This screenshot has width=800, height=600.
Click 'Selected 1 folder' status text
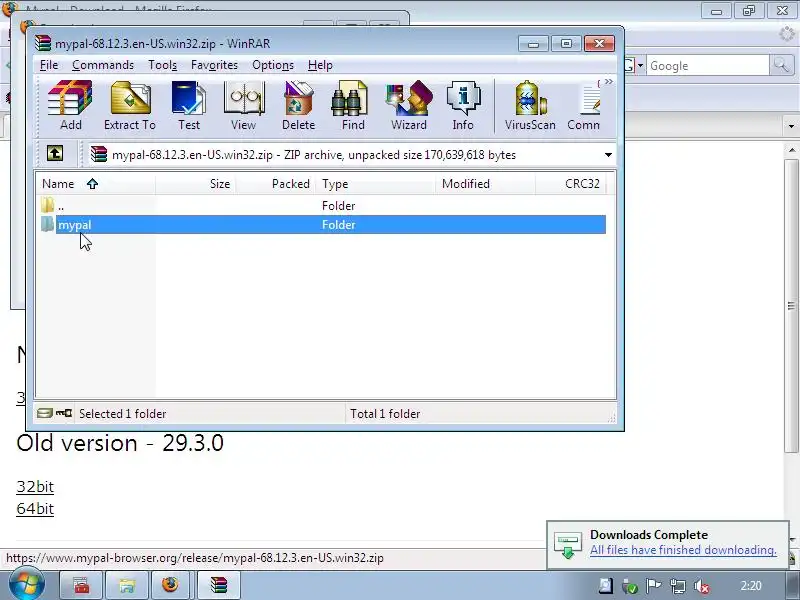(122, 414)
